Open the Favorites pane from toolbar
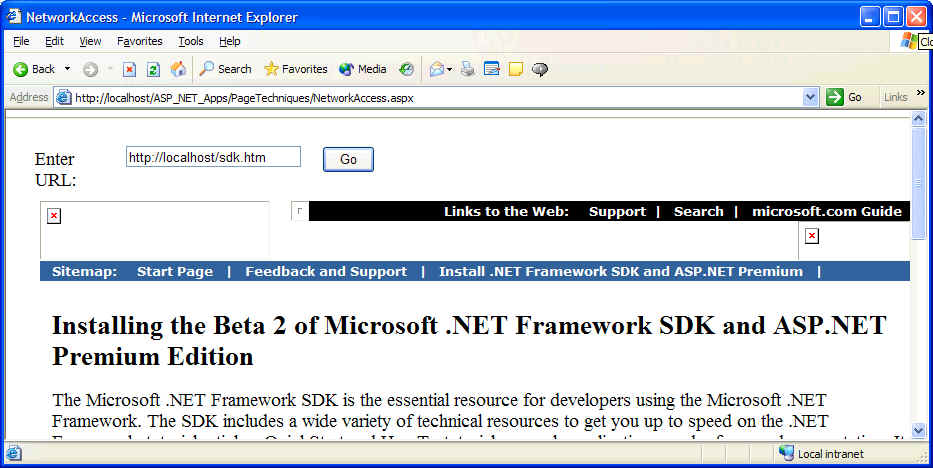This screenshot has height=468, width=933. coord(295,69)
